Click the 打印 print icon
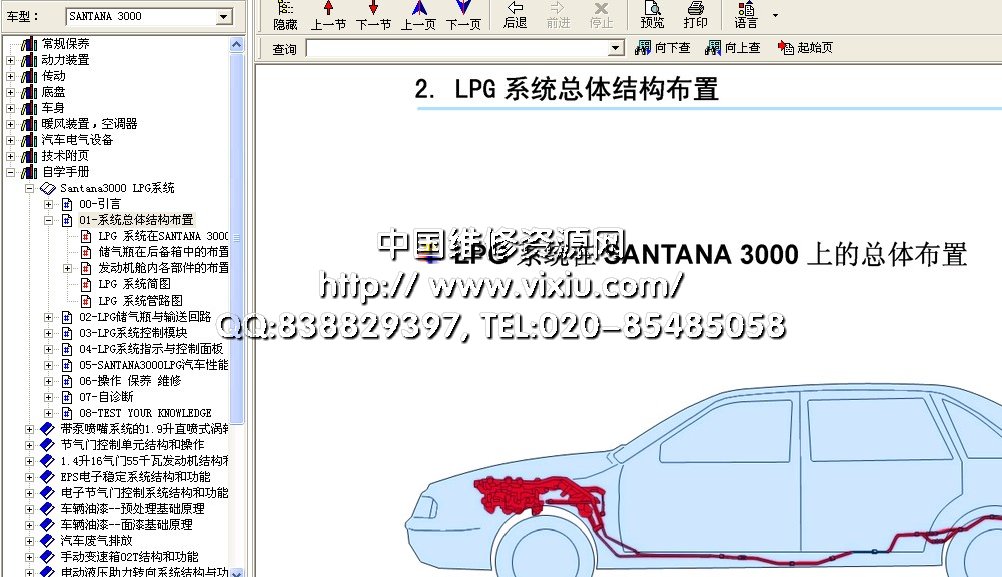The image size is (1002, 577). [695, 14]
